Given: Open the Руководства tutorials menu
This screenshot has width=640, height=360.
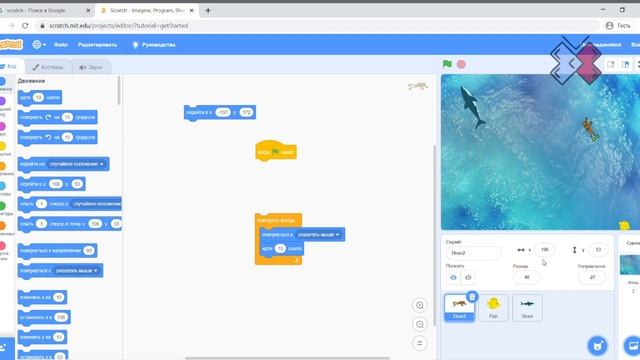Looking at the screenshot, I should tap(154, 44).
